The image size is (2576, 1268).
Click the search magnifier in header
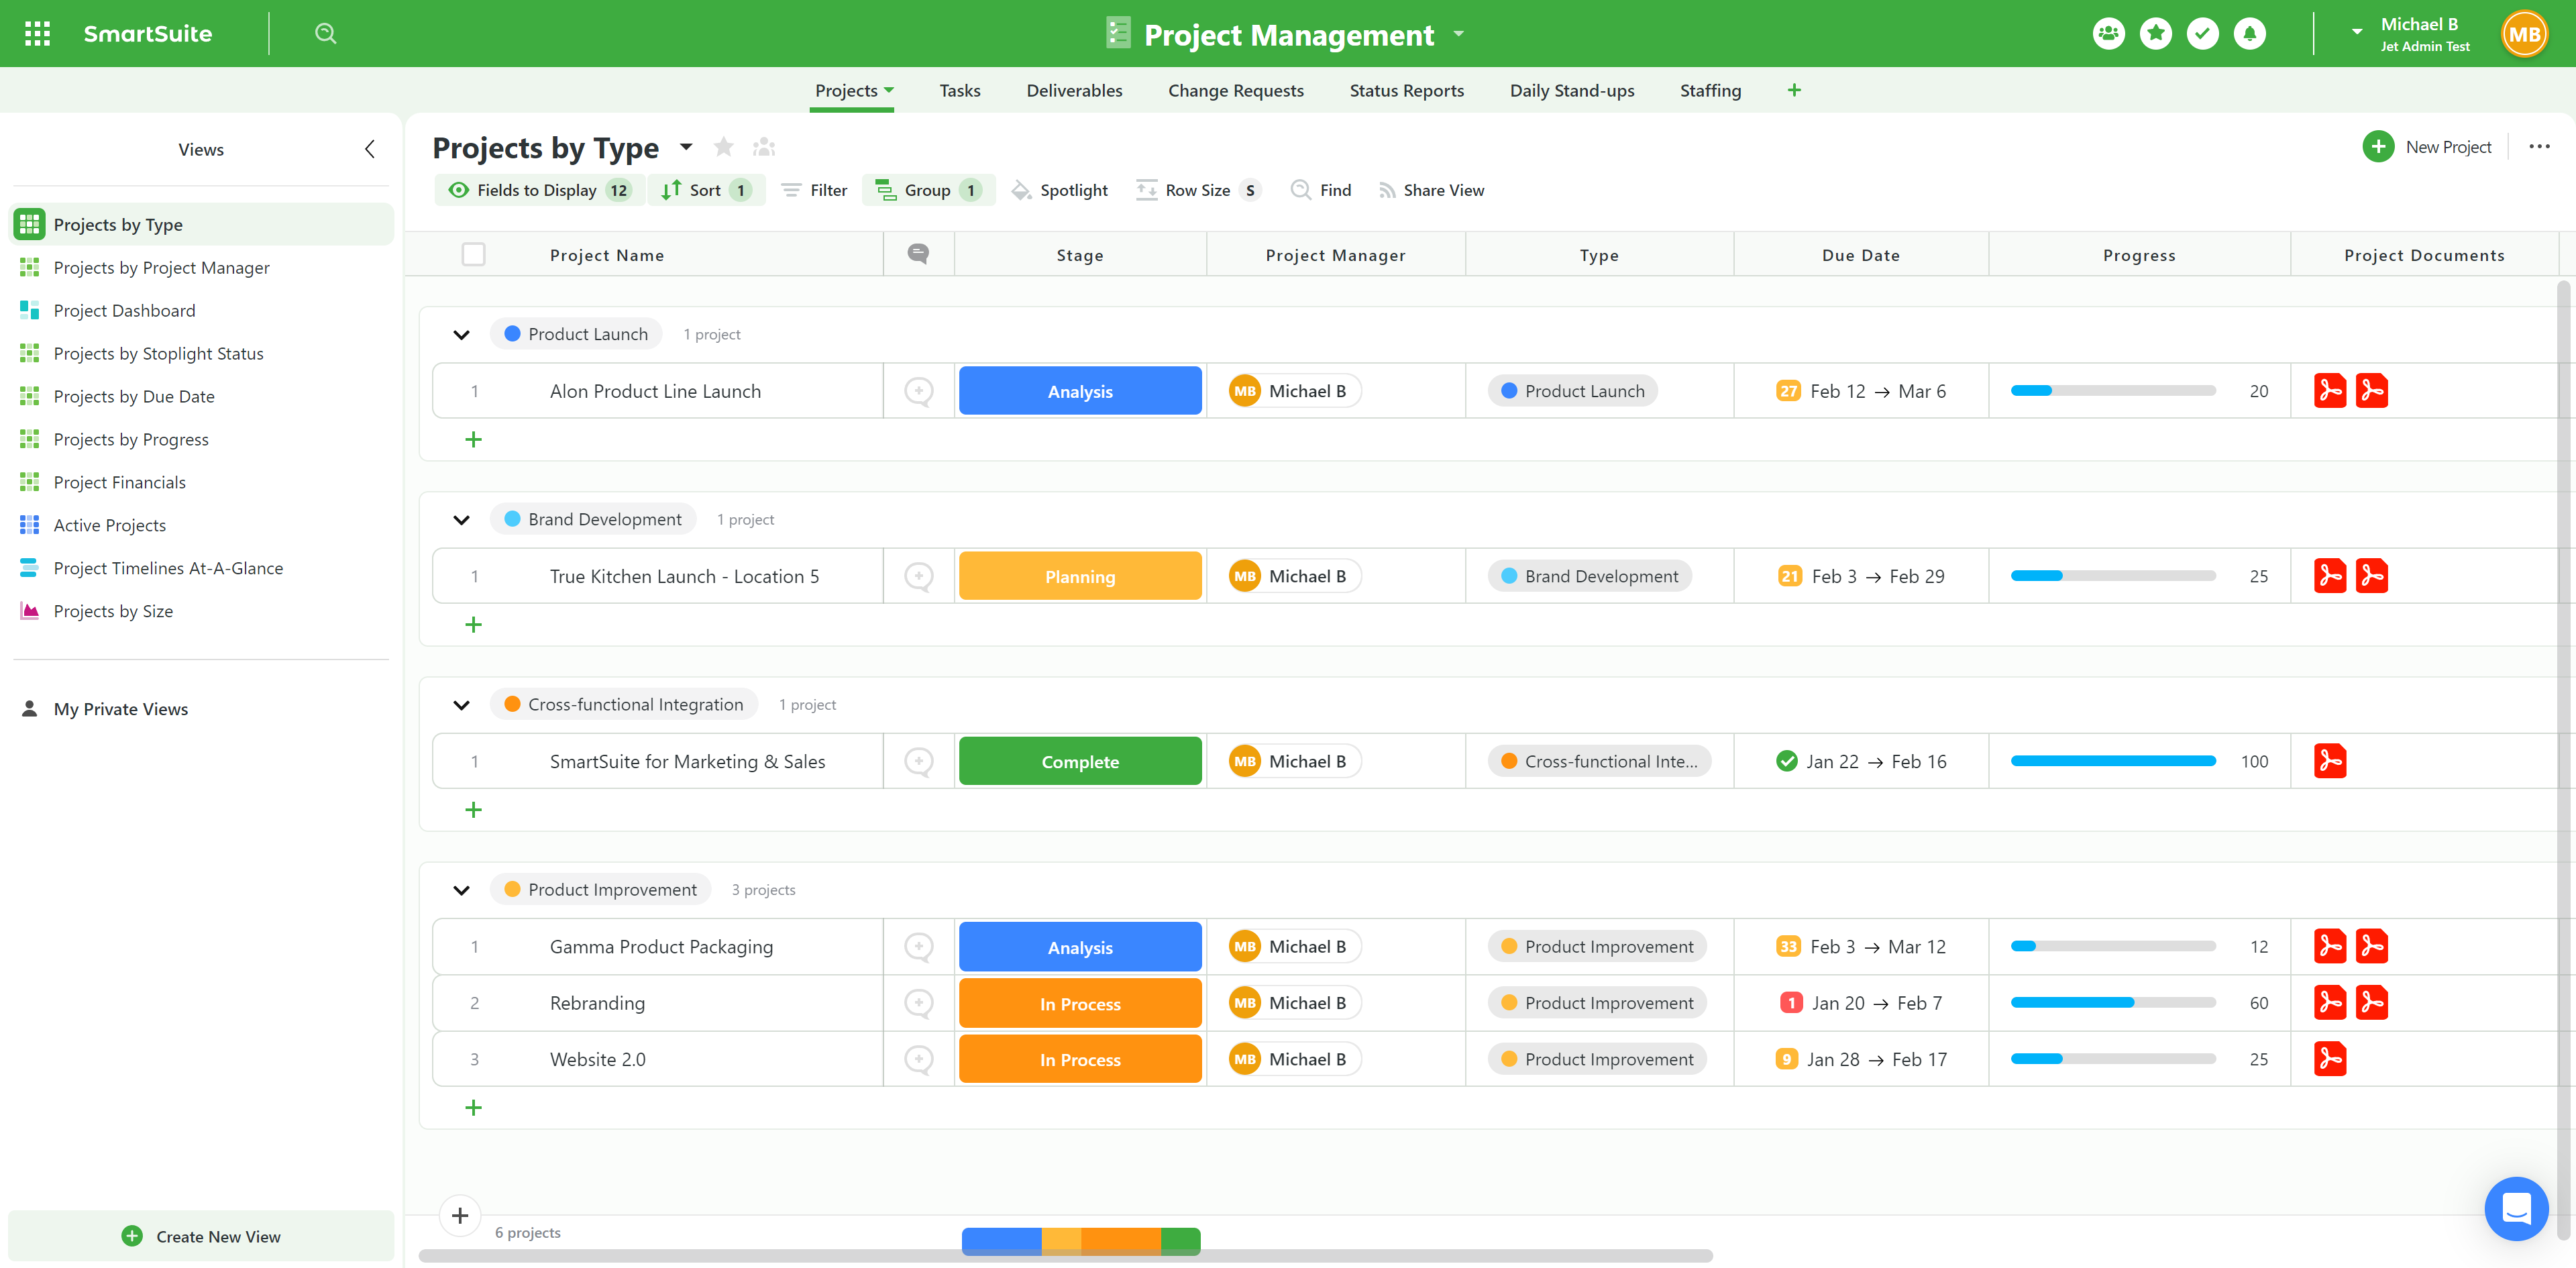[x=325, y=34]
